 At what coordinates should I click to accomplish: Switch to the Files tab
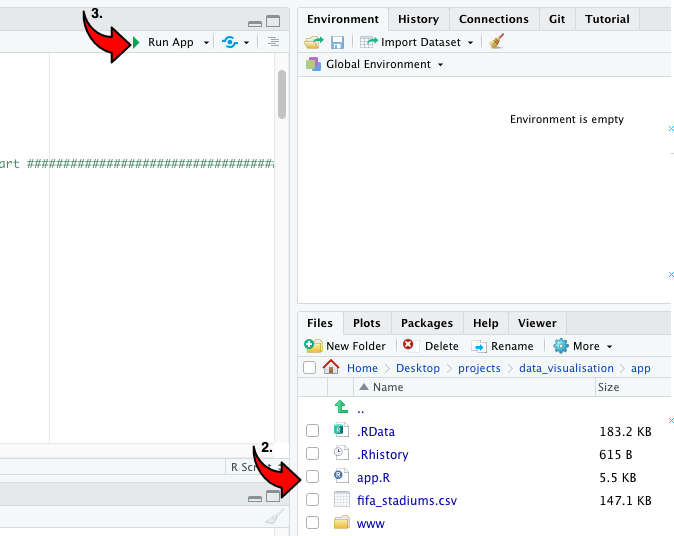tap(320, 323)
